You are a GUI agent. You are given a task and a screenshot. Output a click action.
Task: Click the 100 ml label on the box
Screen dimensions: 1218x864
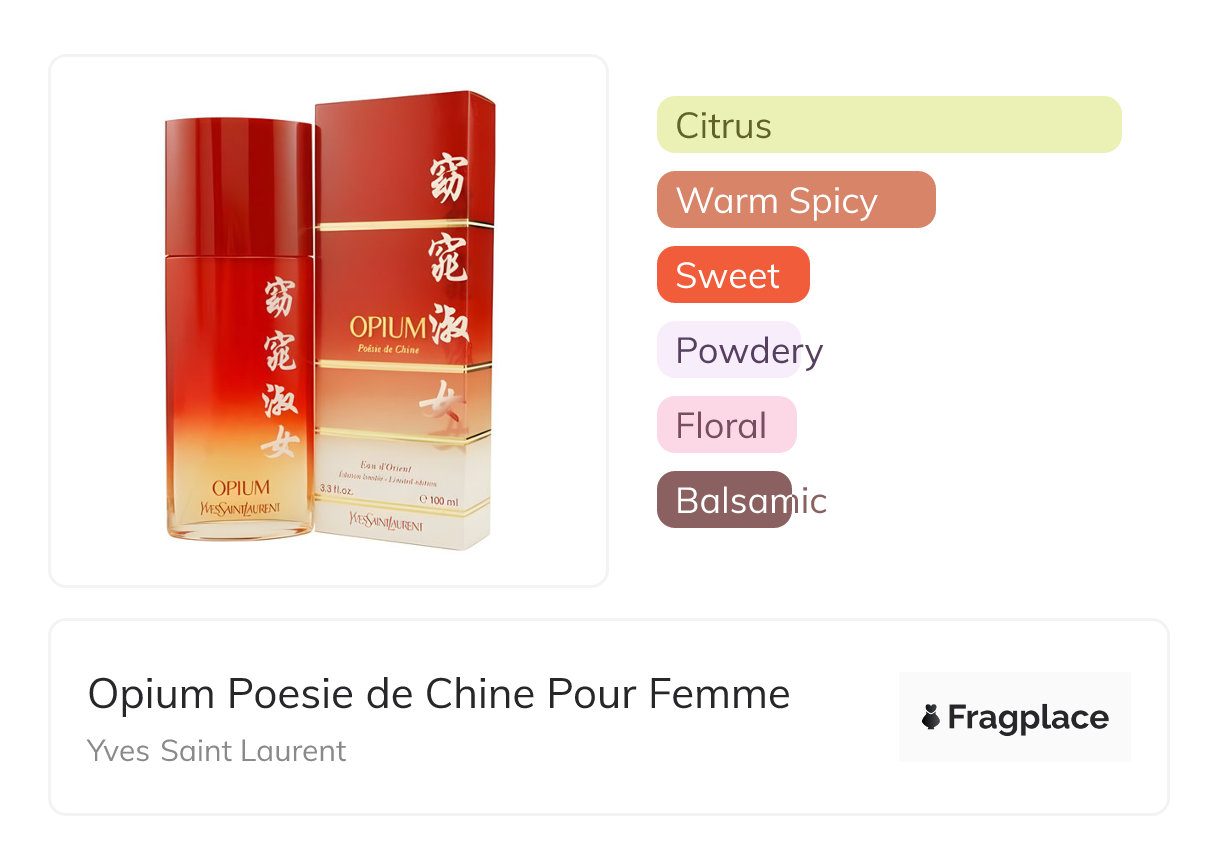coord(439,500)
